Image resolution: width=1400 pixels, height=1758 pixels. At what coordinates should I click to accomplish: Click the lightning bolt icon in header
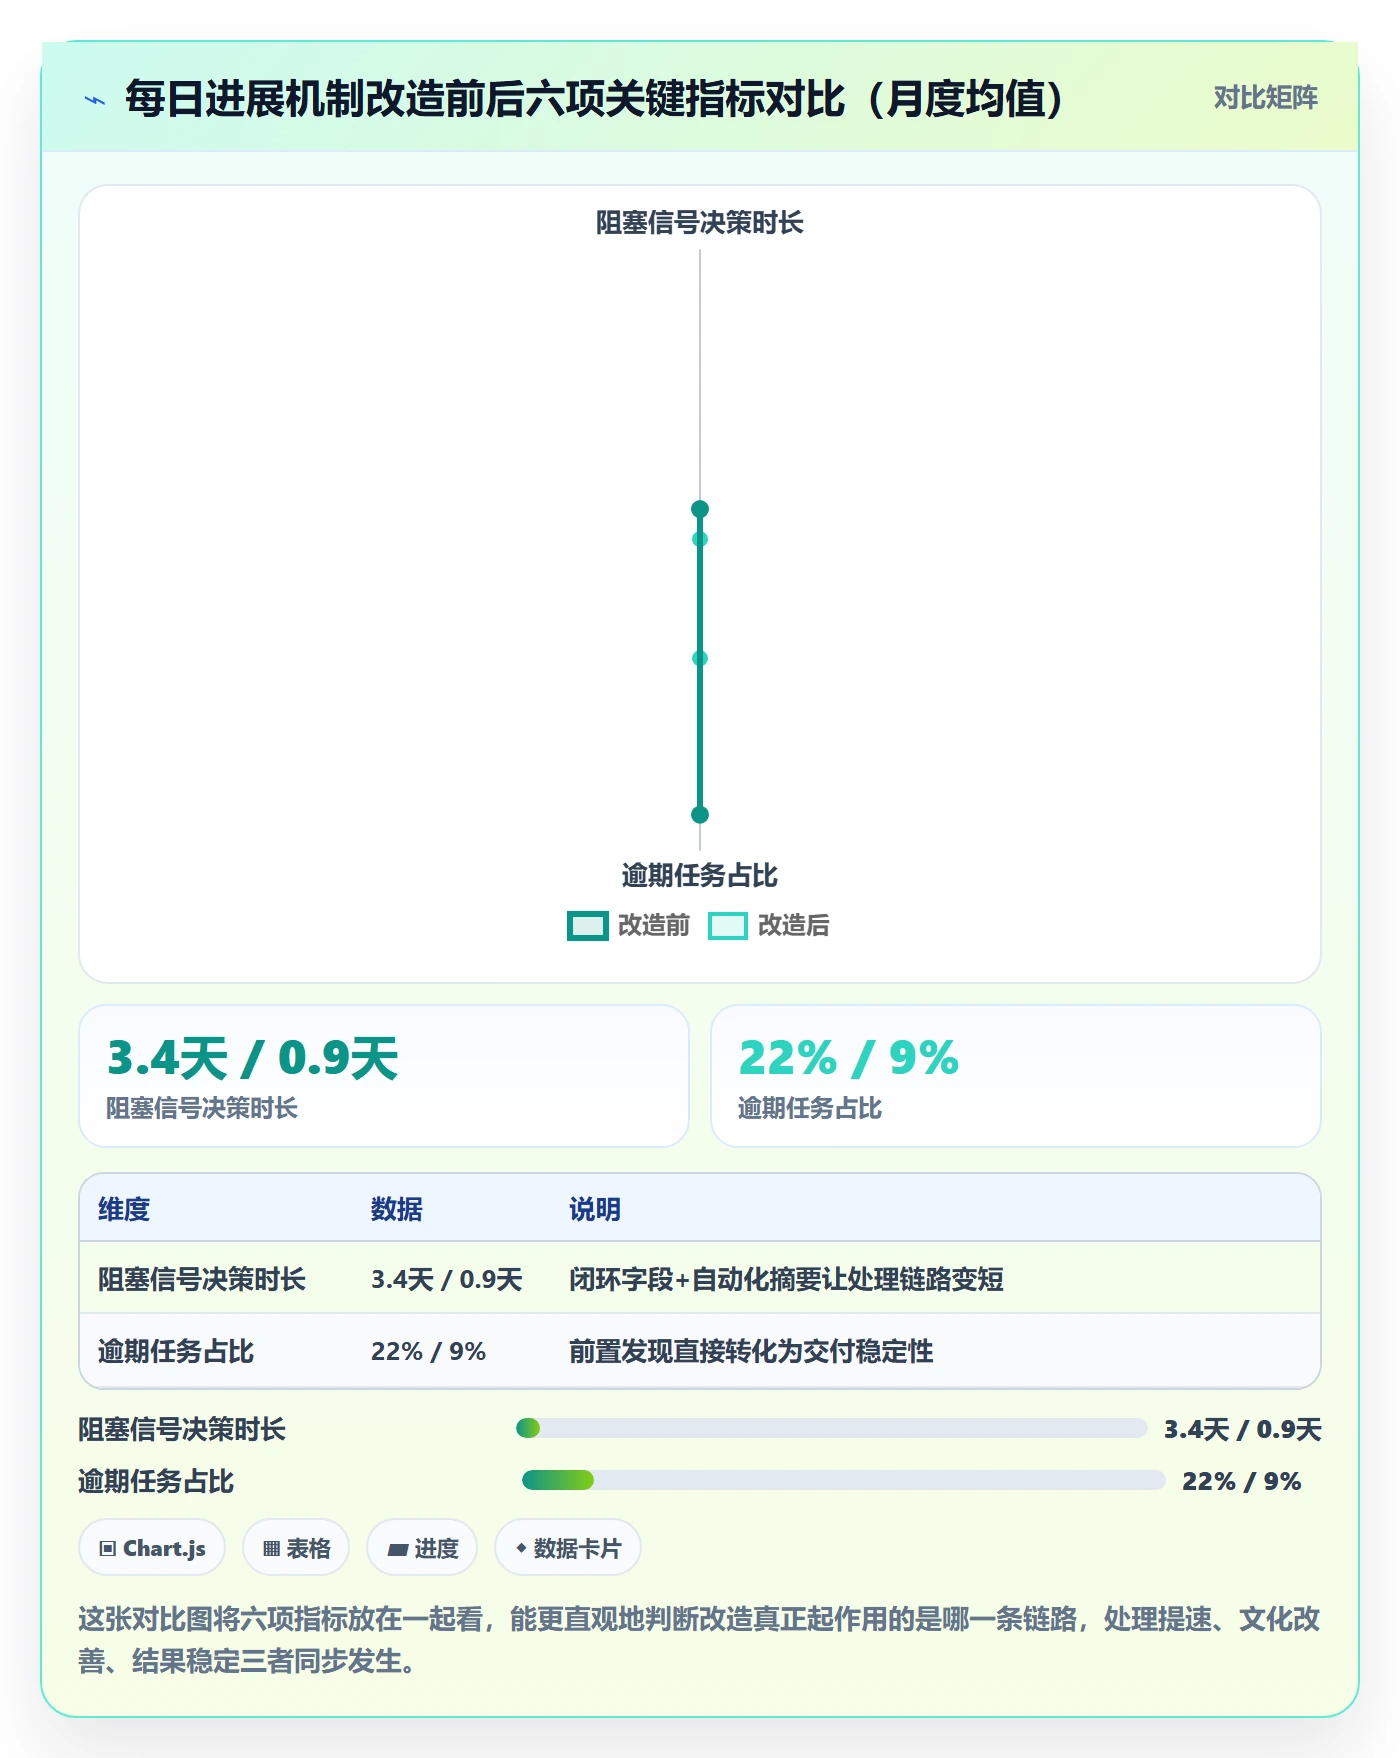tap(95, 100)
